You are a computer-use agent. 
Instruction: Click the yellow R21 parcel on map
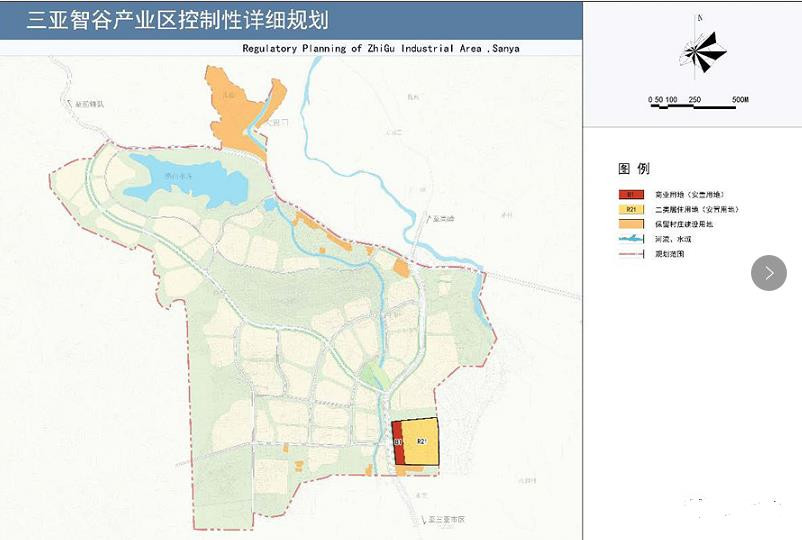point(424,441)
